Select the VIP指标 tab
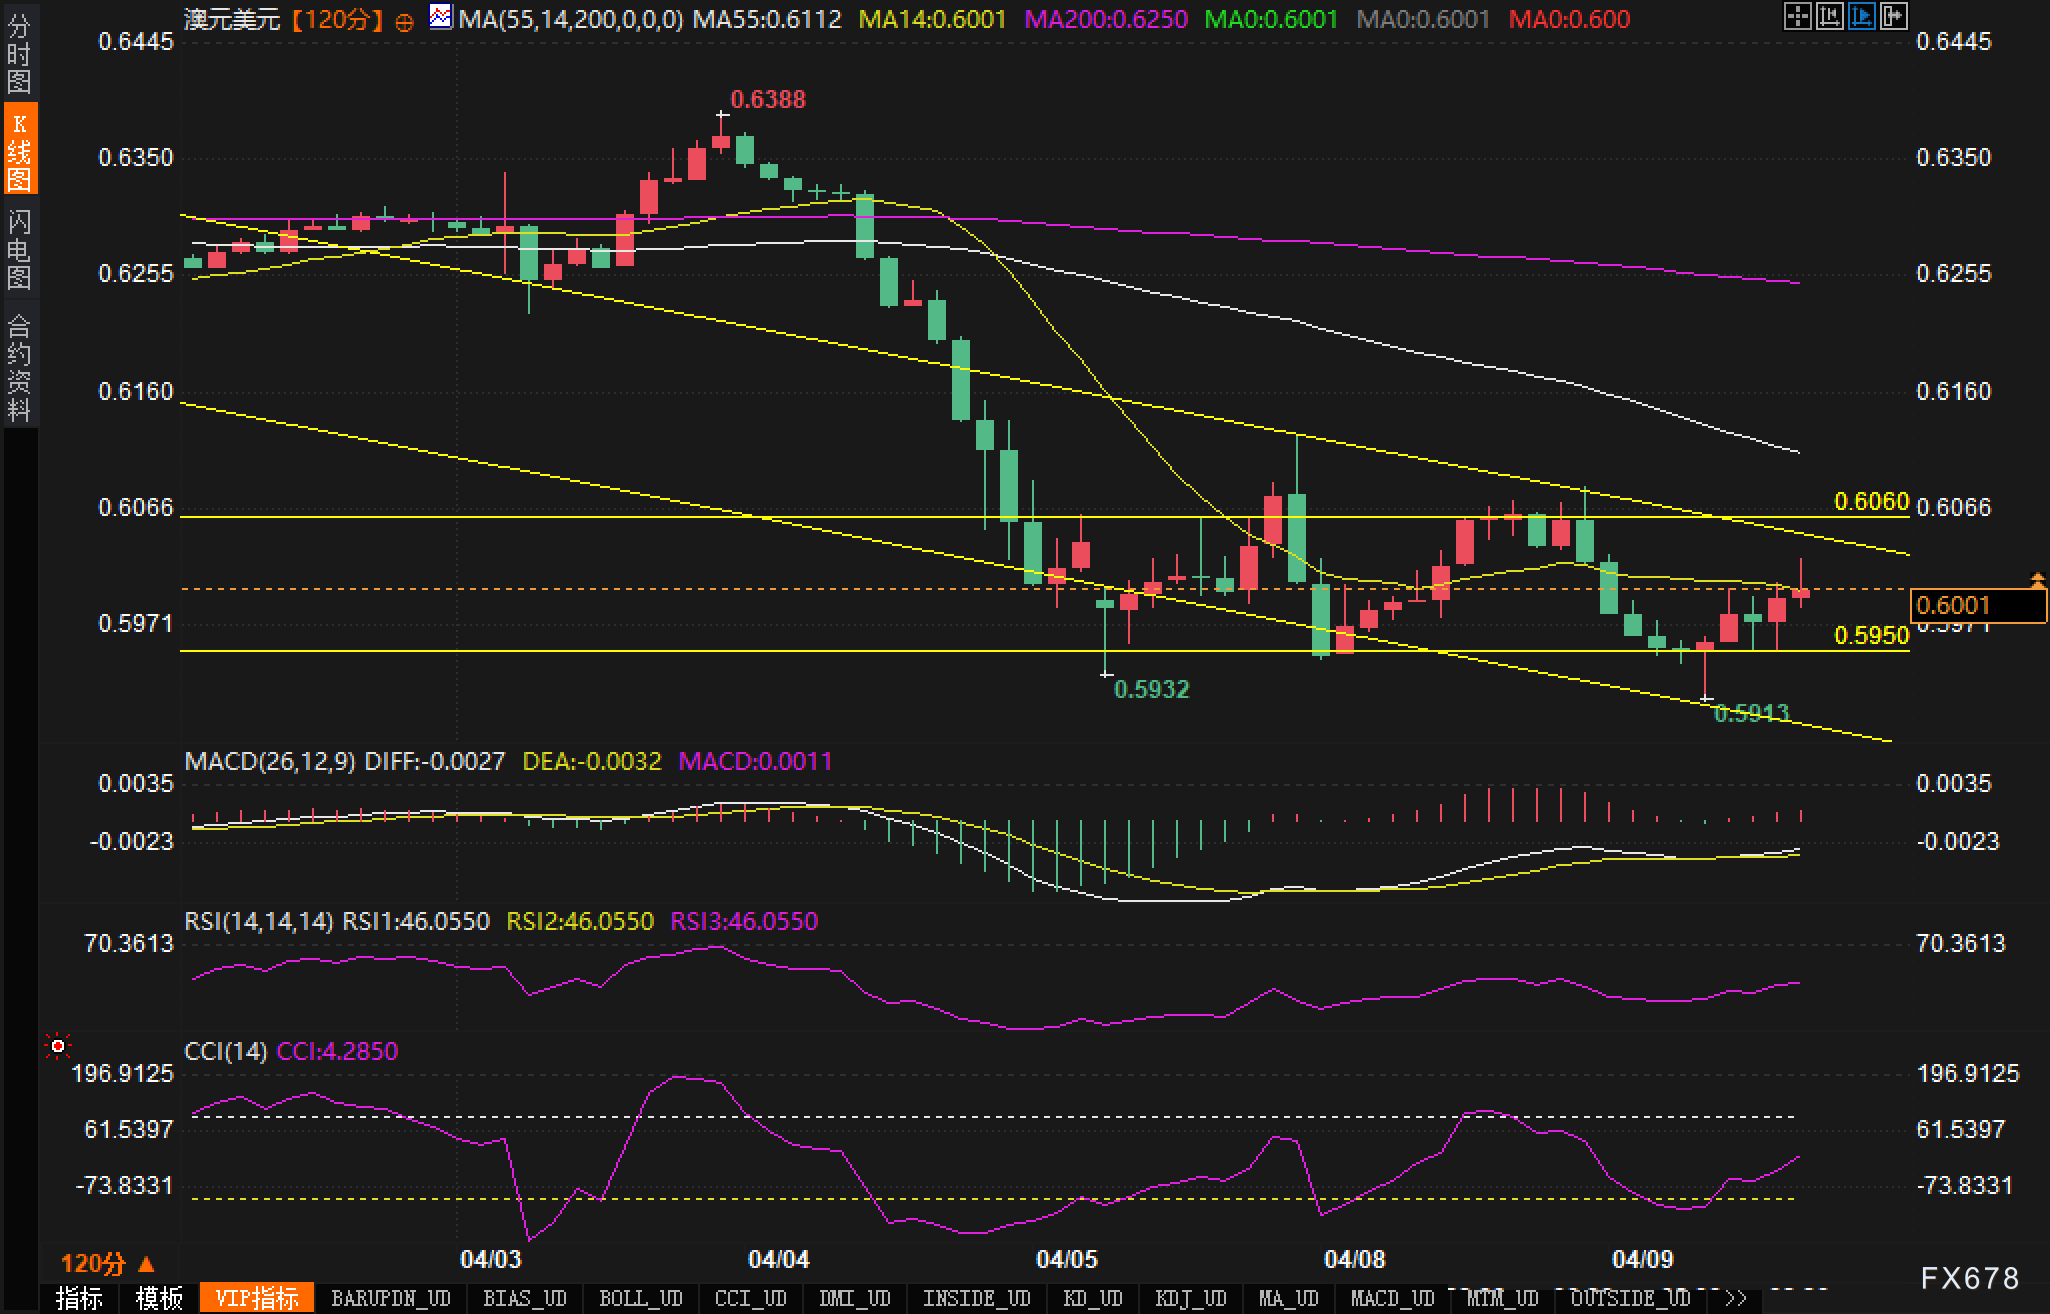The width and height of the screenshot is (2050, 1314). click(257, 1298)
